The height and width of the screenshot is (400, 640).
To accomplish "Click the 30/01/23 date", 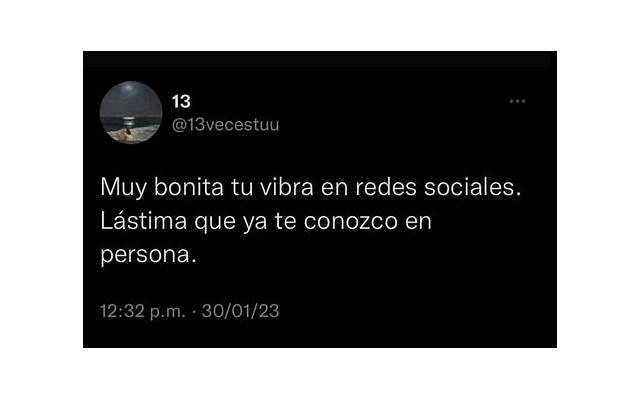I will point(240,311).
